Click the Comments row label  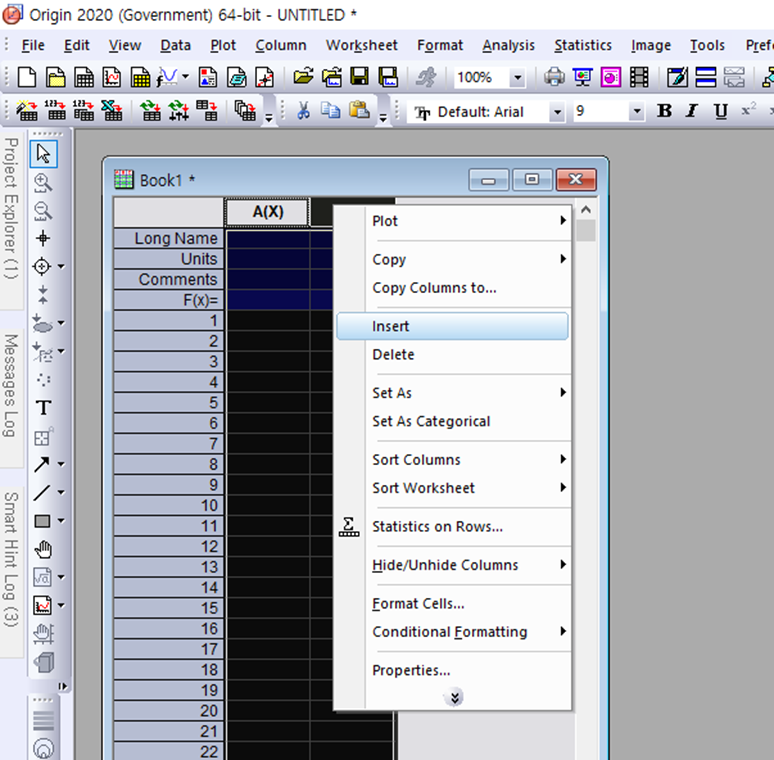tap(168, 279)
